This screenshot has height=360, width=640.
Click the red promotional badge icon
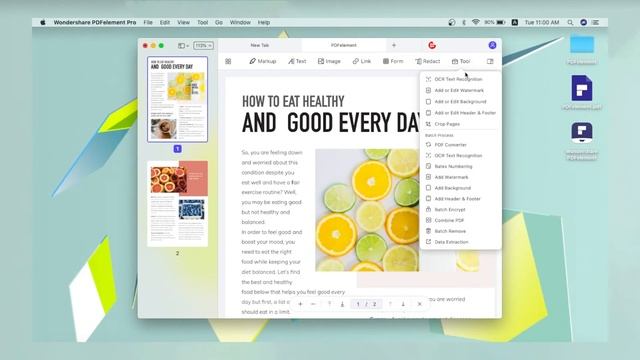[432, 45]
